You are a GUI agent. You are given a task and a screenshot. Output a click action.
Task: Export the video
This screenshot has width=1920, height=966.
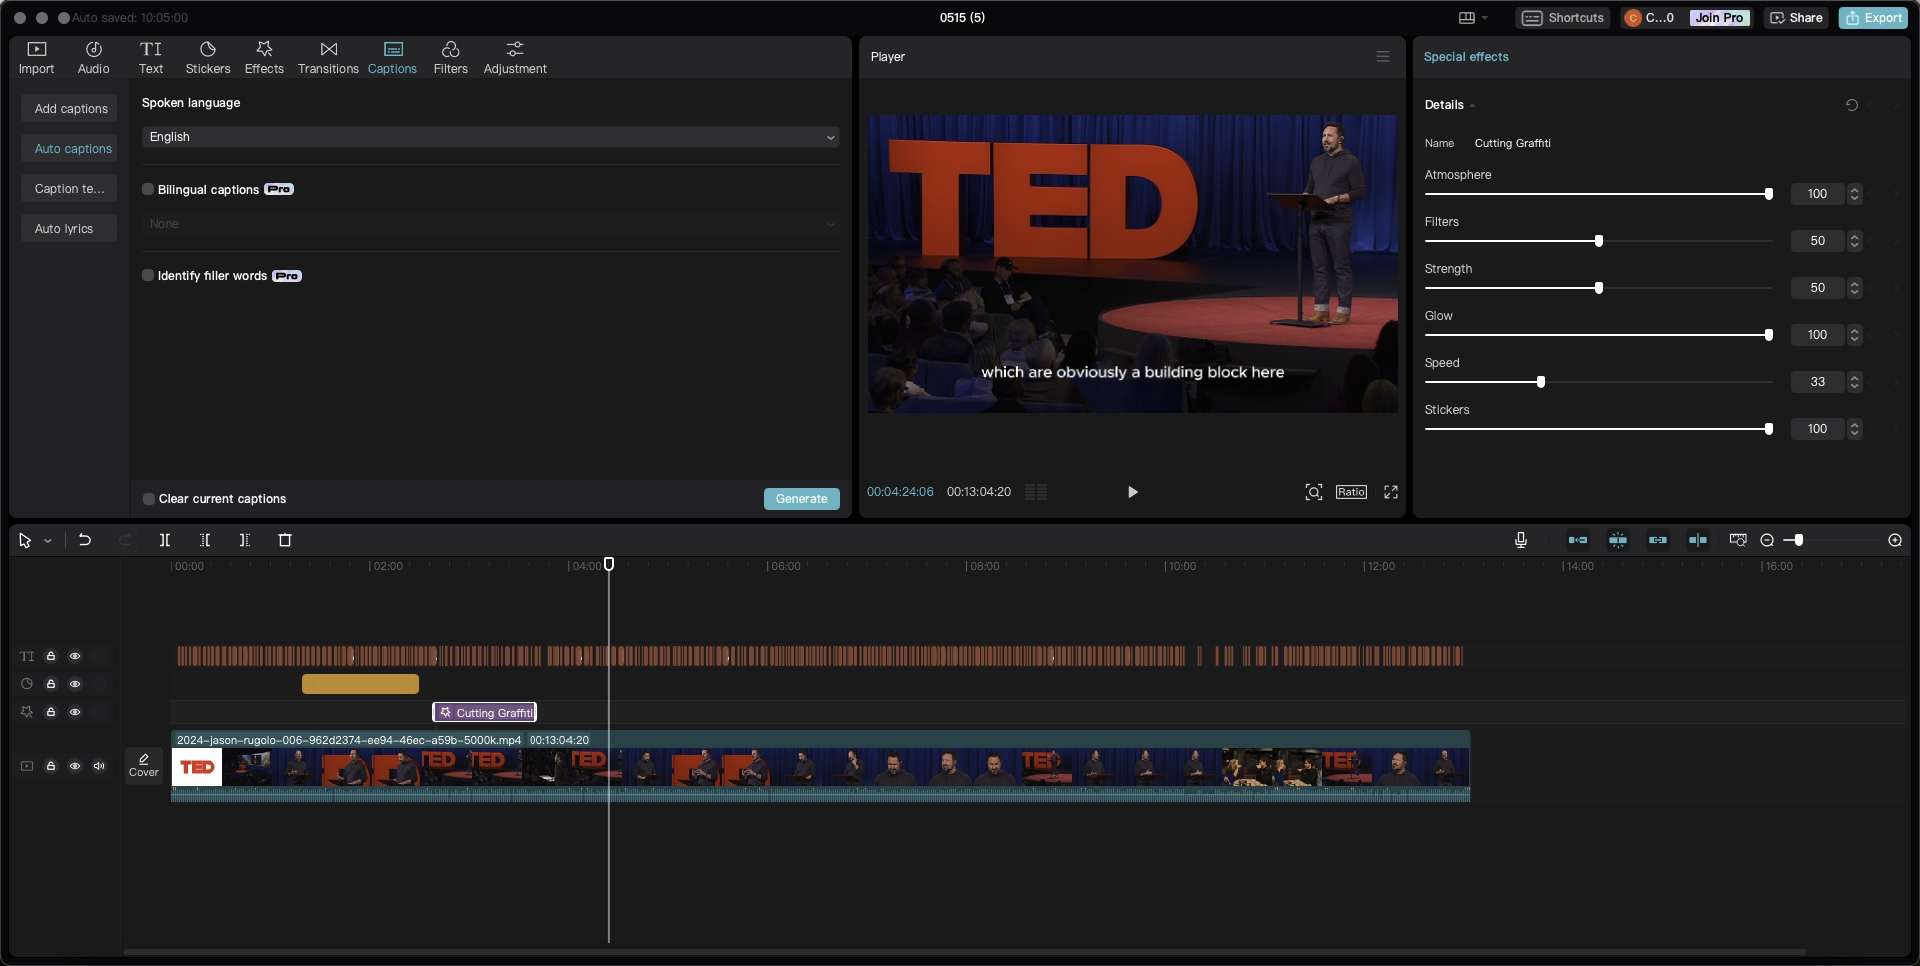1873,18
